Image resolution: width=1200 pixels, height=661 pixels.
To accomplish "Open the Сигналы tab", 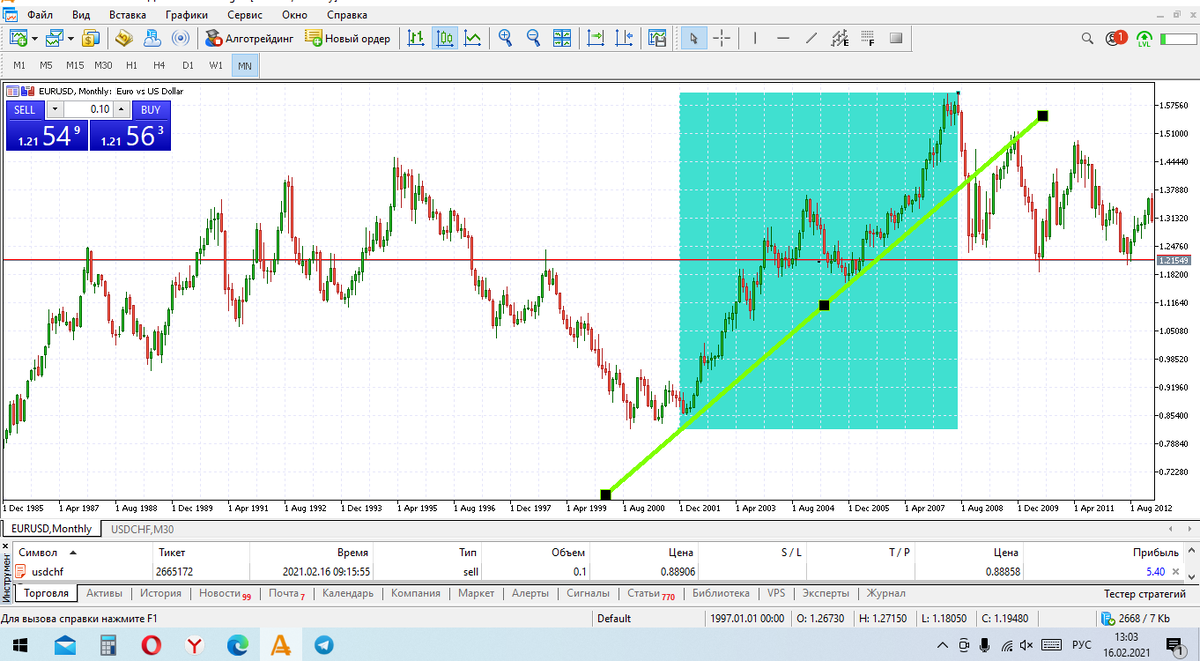I will 587,593.
